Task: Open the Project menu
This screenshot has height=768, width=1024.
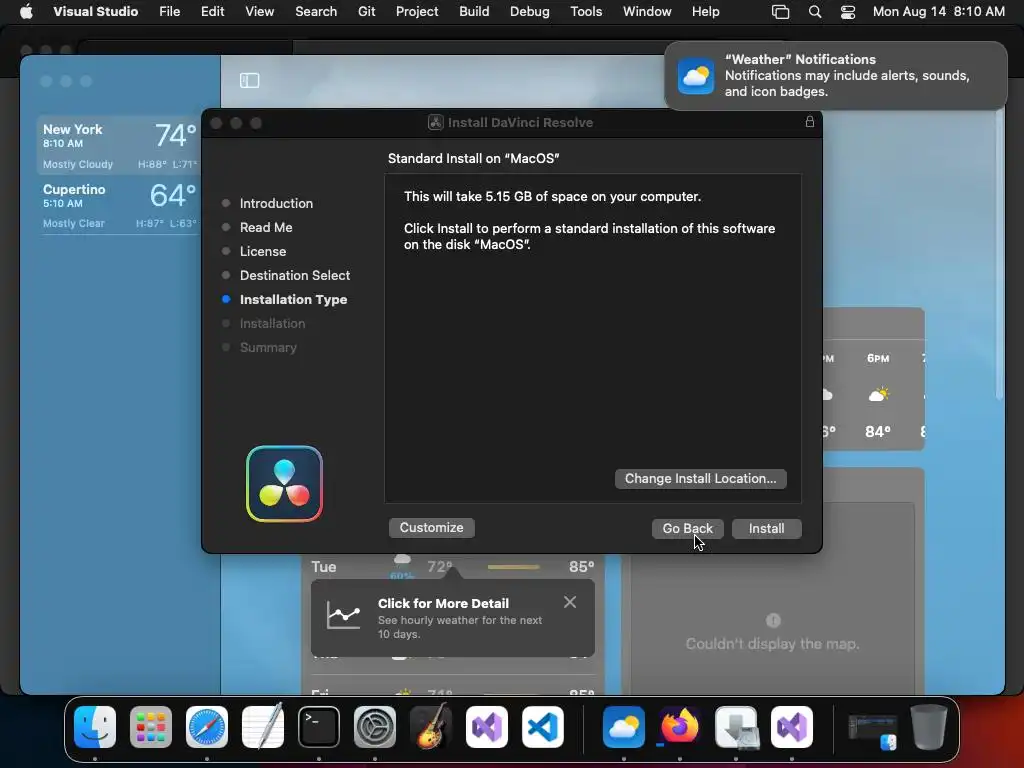Action: (417, 12)
